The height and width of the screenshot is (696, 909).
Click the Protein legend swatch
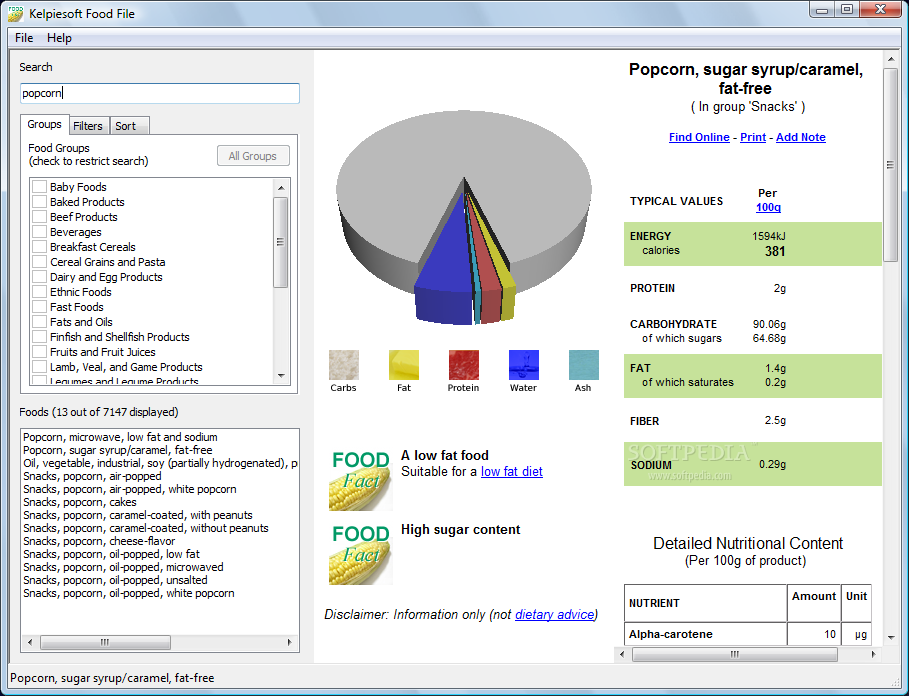coord(464,365)
